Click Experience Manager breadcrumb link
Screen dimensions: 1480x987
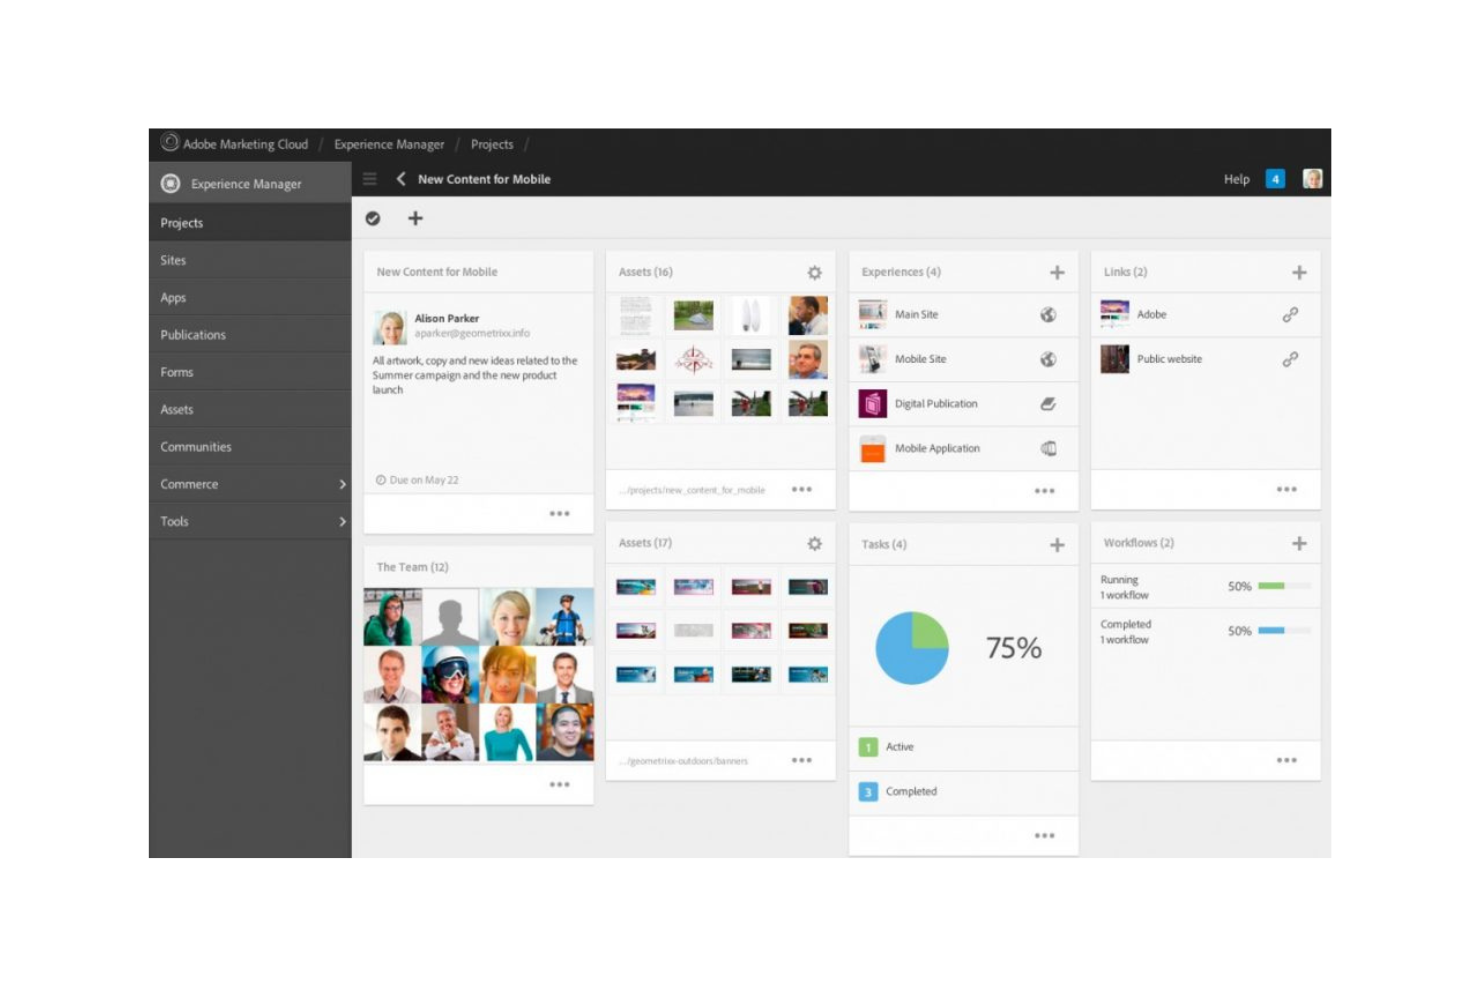389,144
